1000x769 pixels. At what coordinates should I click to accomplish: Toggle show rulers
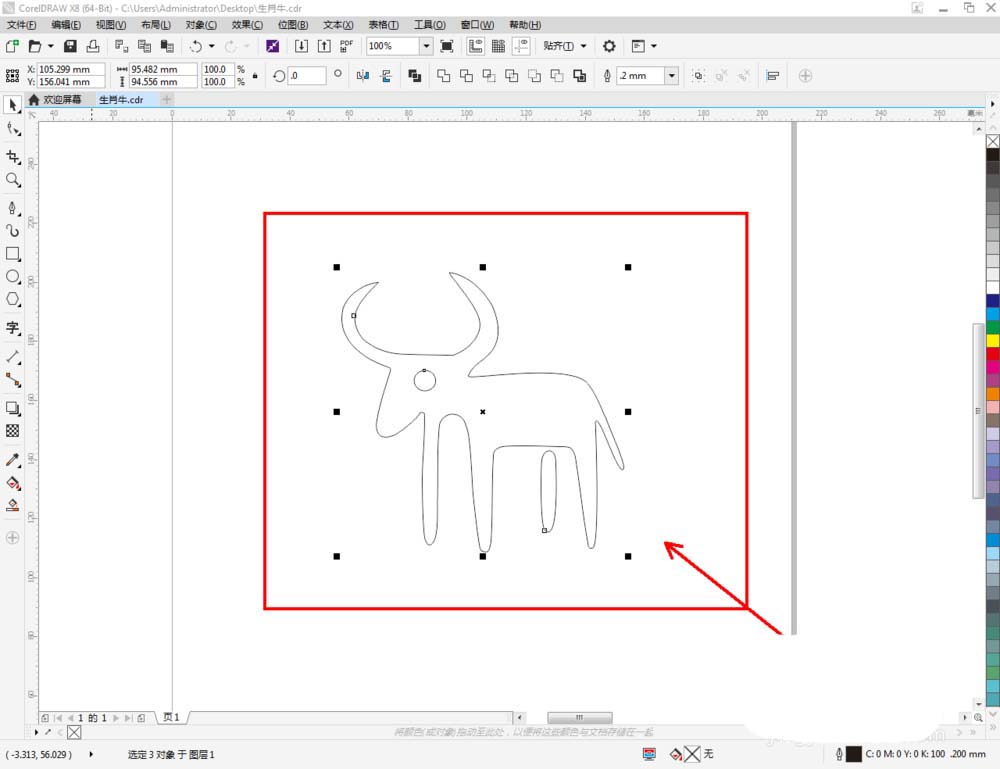point(475,46)
